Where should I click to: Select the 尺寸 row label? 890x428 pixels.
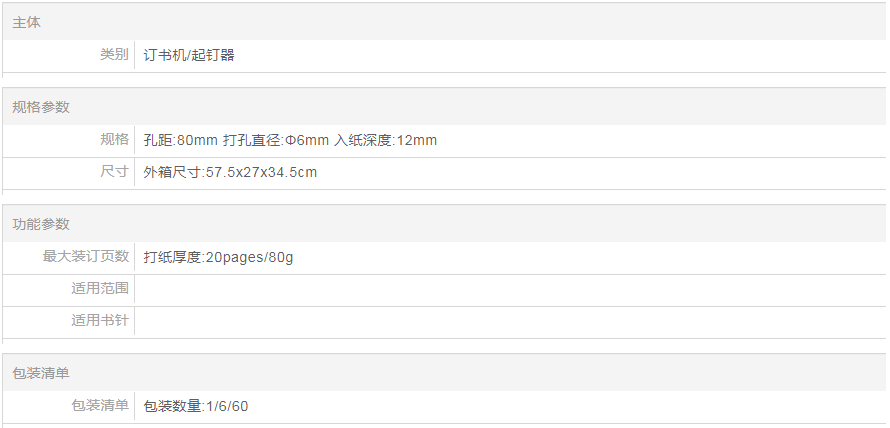(x=114, y=172)
